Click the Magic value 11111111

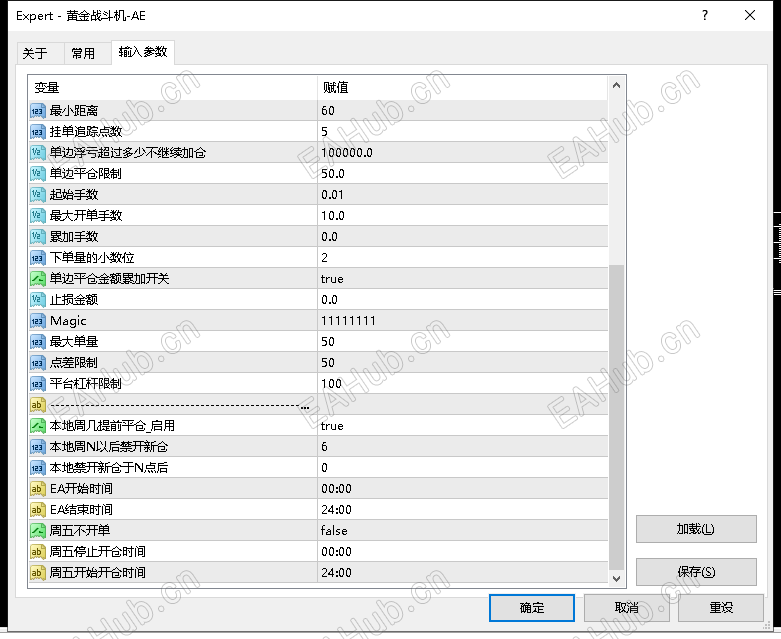(x=348, y=321)
